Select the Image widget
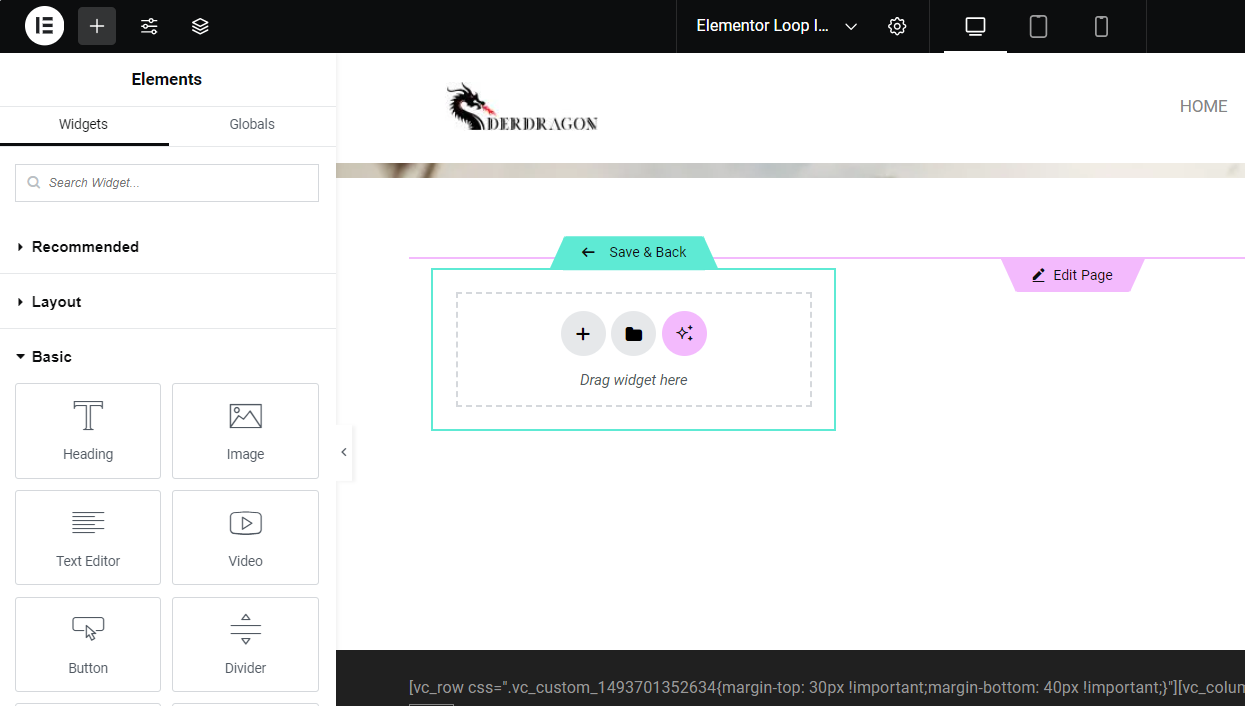Image resolution: width=1245 pixels, height=706 pixels. (245, 431)
